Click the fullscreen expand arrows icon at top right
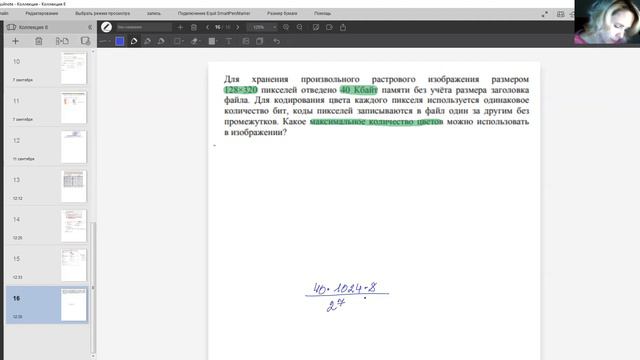Viewport: 640px width, 360px height. pyautogui.click(x=545, y=14)
